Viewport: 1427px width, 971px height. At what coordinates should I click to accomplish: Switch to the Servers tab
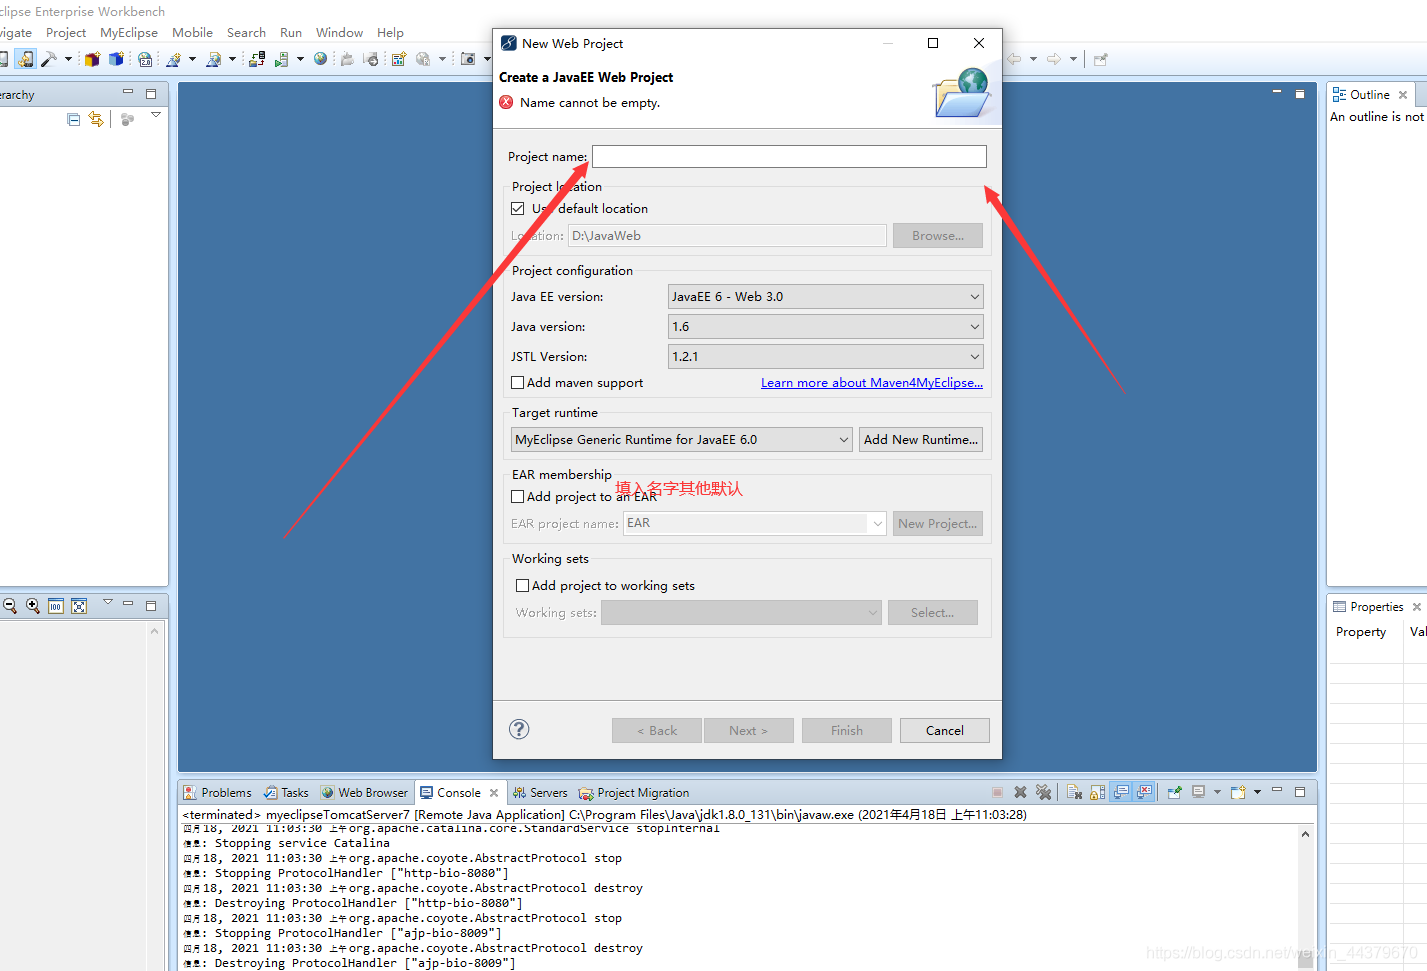click(x=540, y=793)
